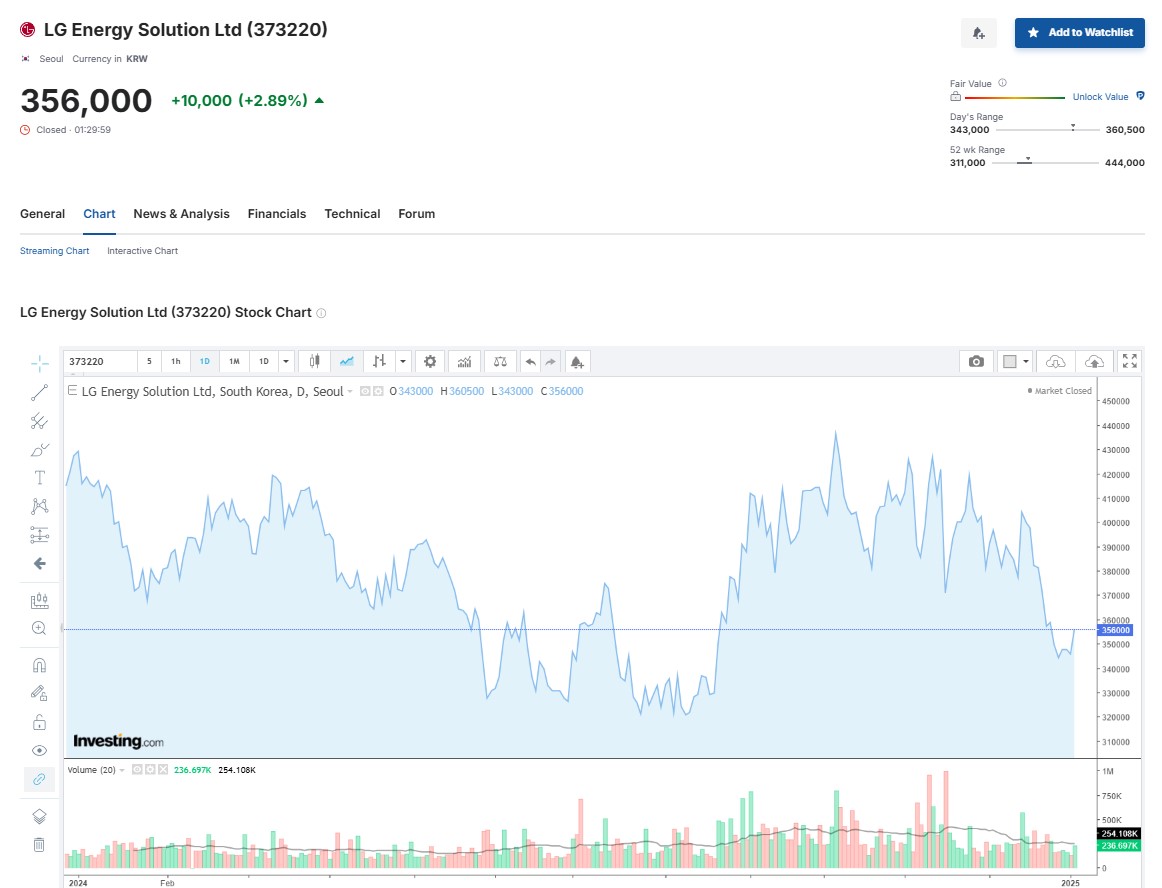Click the zoom in magnifier tool
The image size is (1162, 888).
coord(39,629)
